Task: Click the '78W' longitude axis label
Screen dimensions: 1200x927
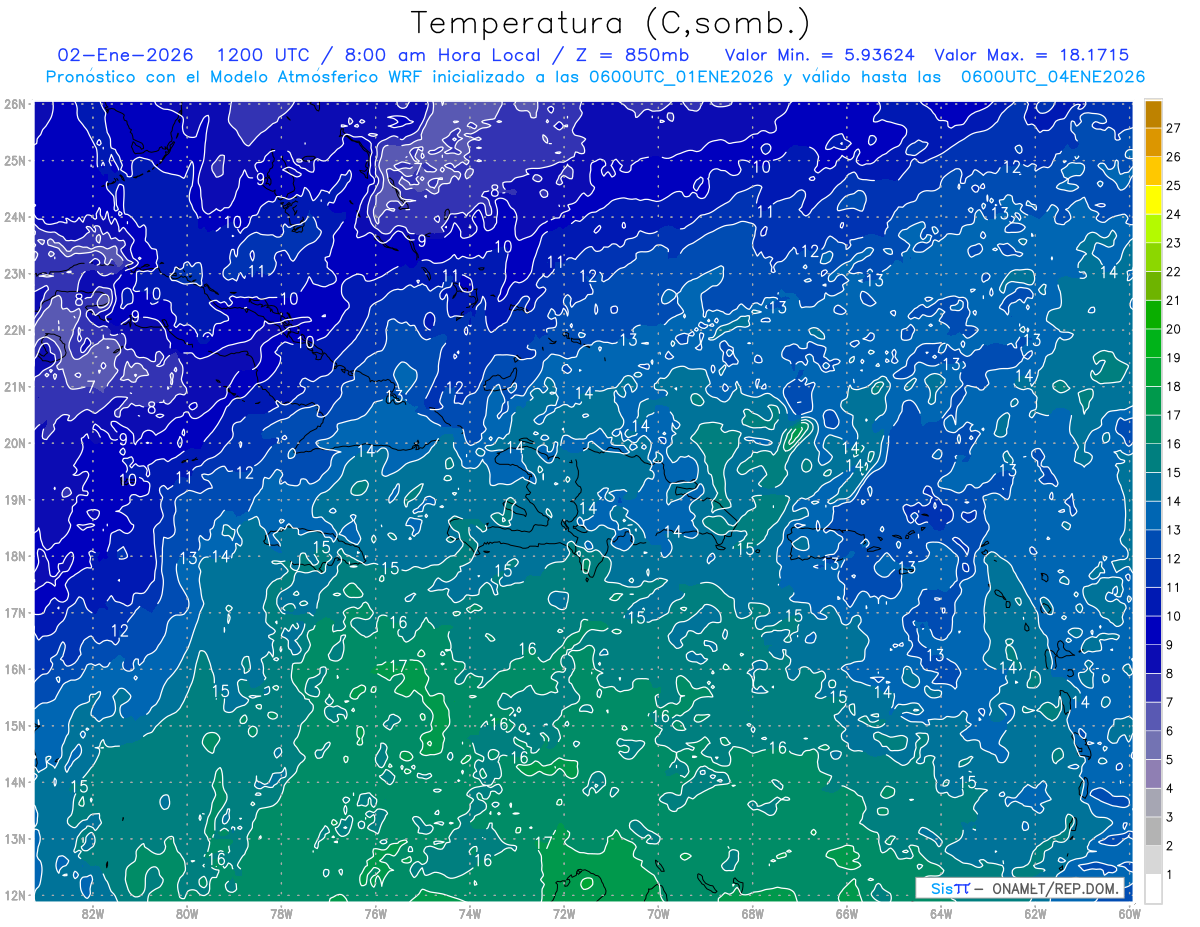Action: point(281,913)
